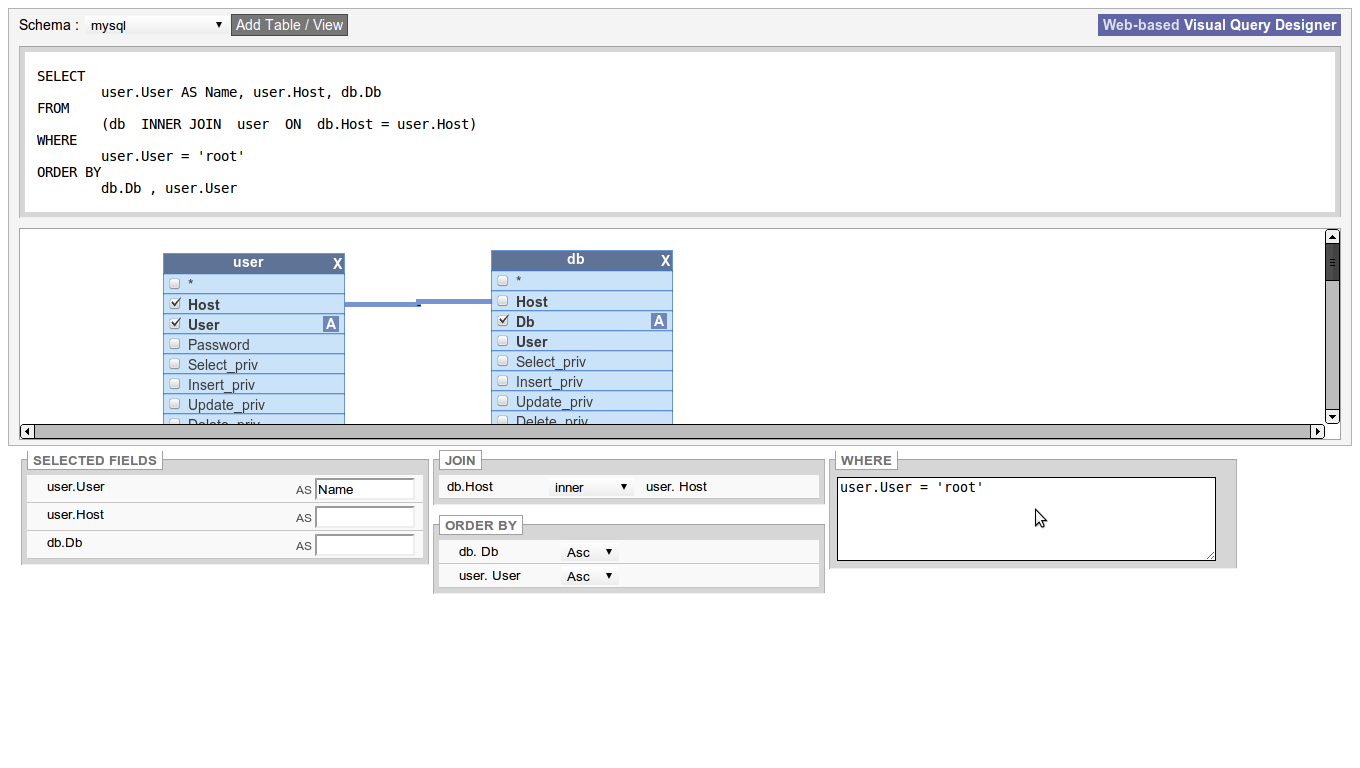The width and height of the screenshot is (1360, 768).
Task: Uncheck the Host field in the user table
Action: (175, 303)
